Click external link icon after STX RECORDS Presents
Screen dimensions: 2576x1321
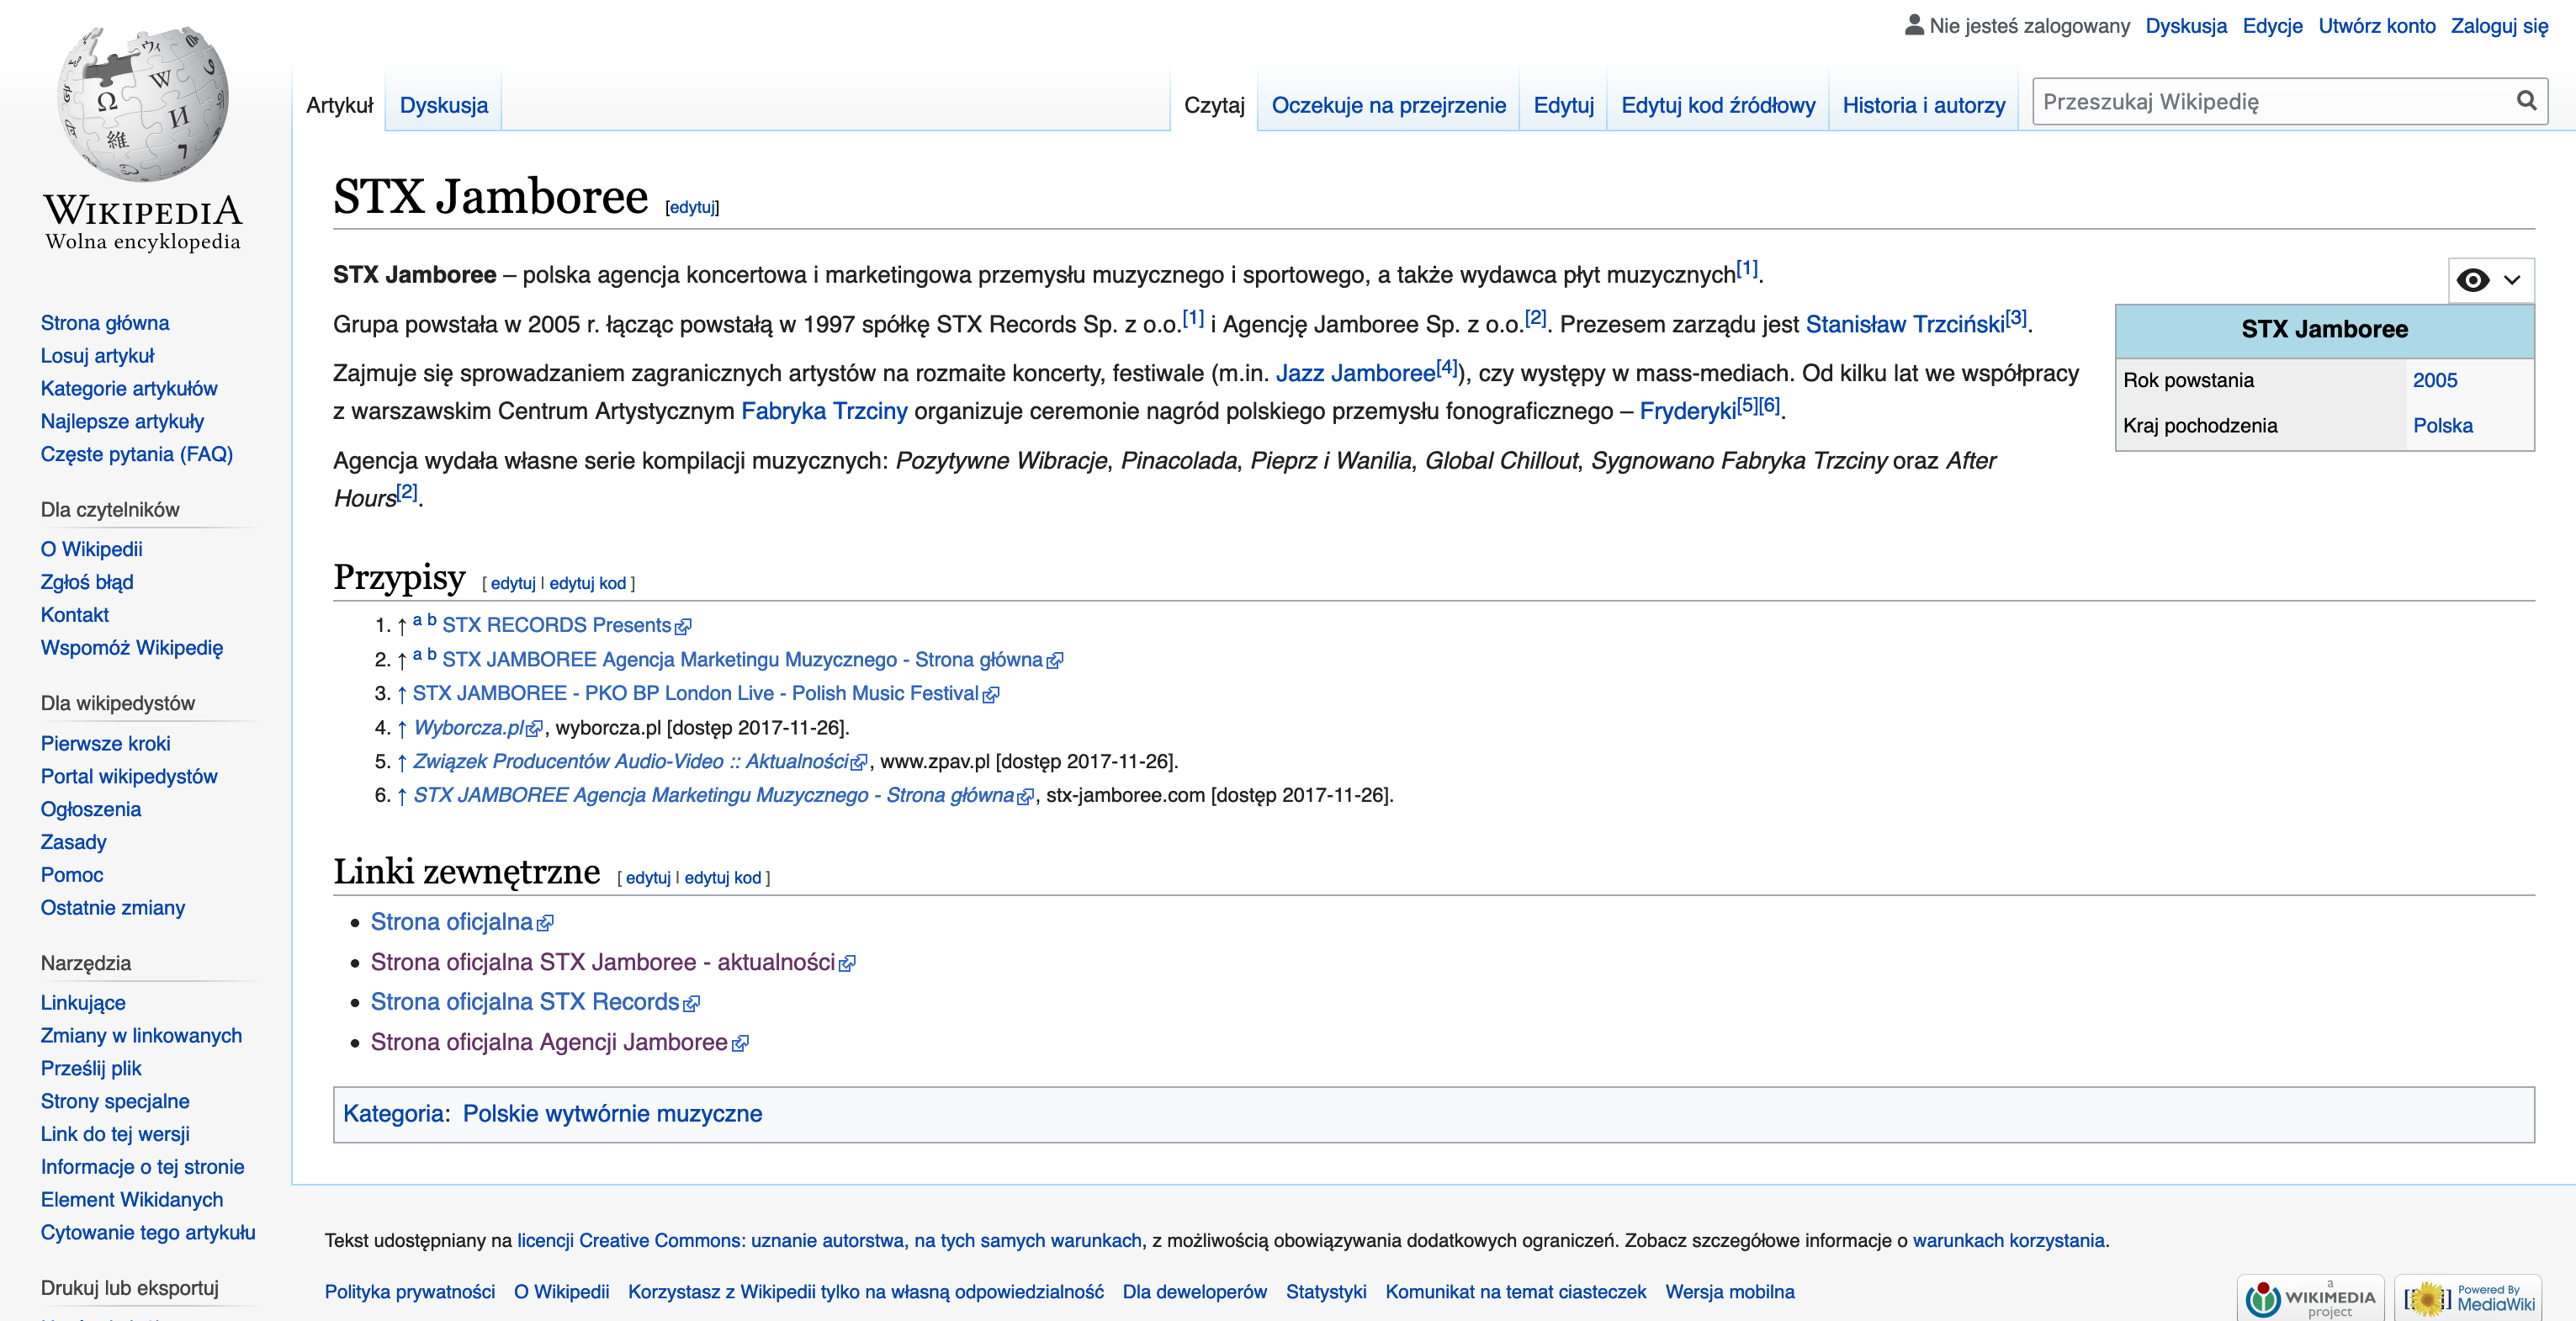tap(683, 627)
